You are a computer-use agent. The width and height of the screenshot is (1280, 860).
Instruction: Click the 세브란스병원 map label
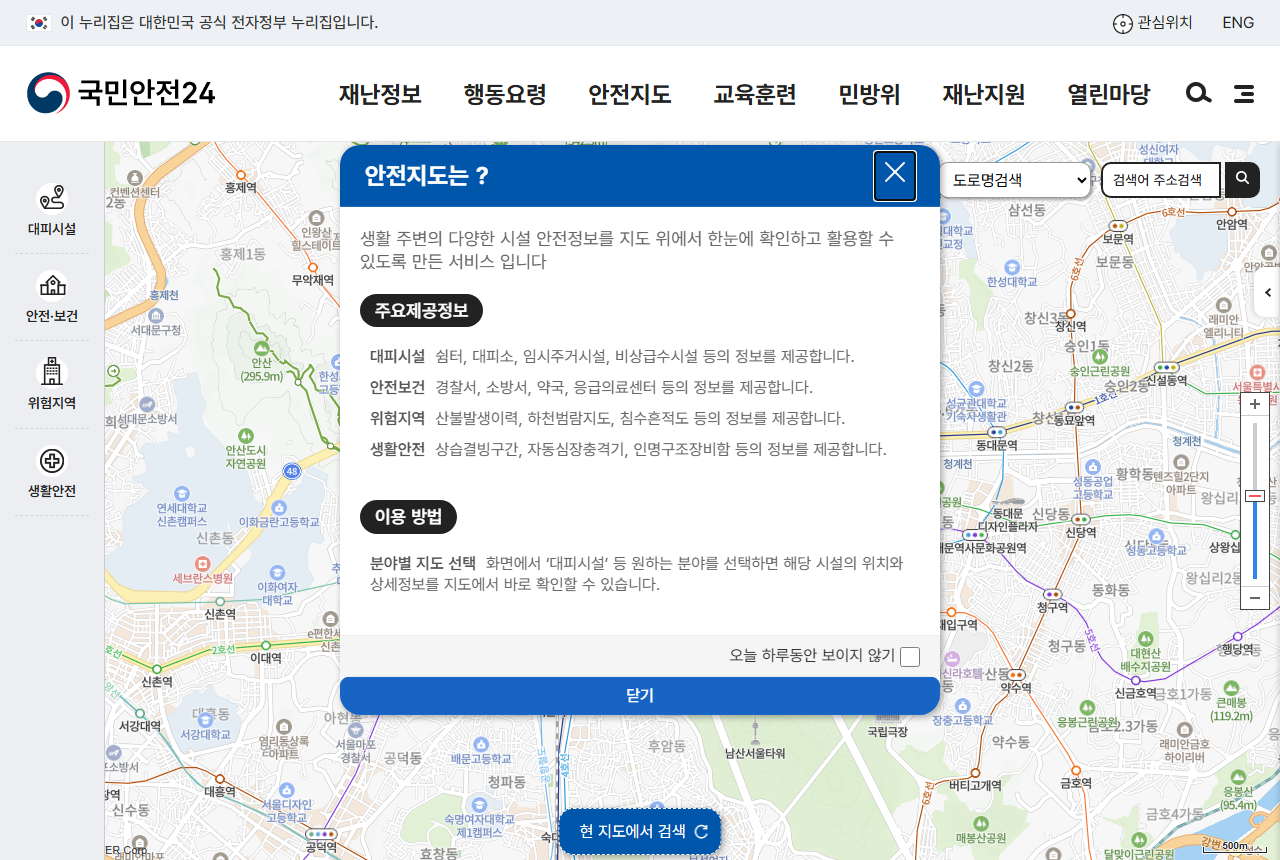point(202,578)
